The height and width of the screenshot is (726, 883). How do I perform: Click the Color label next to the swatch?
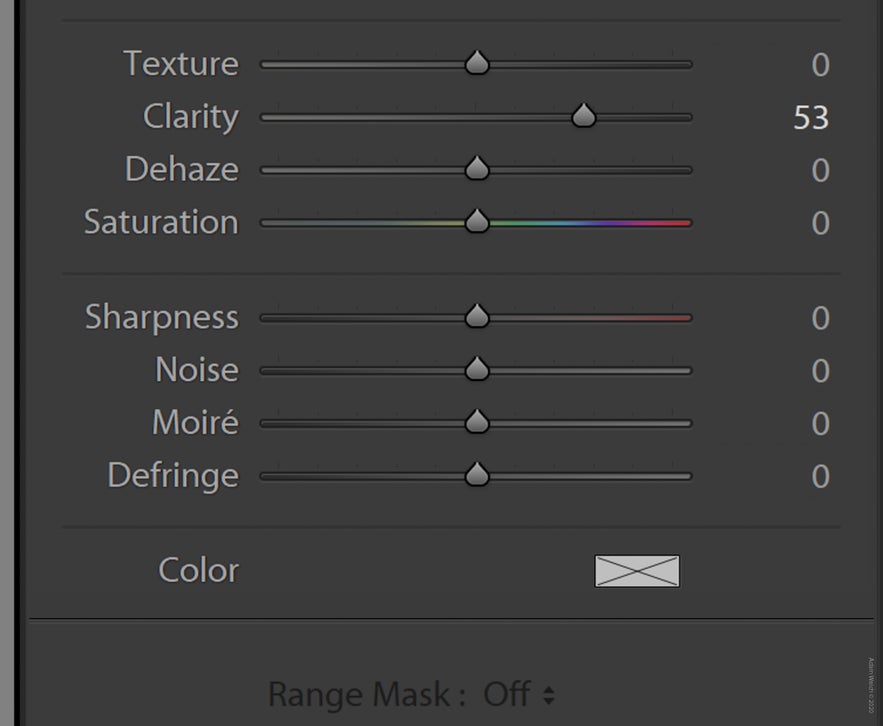coord(197,570)
